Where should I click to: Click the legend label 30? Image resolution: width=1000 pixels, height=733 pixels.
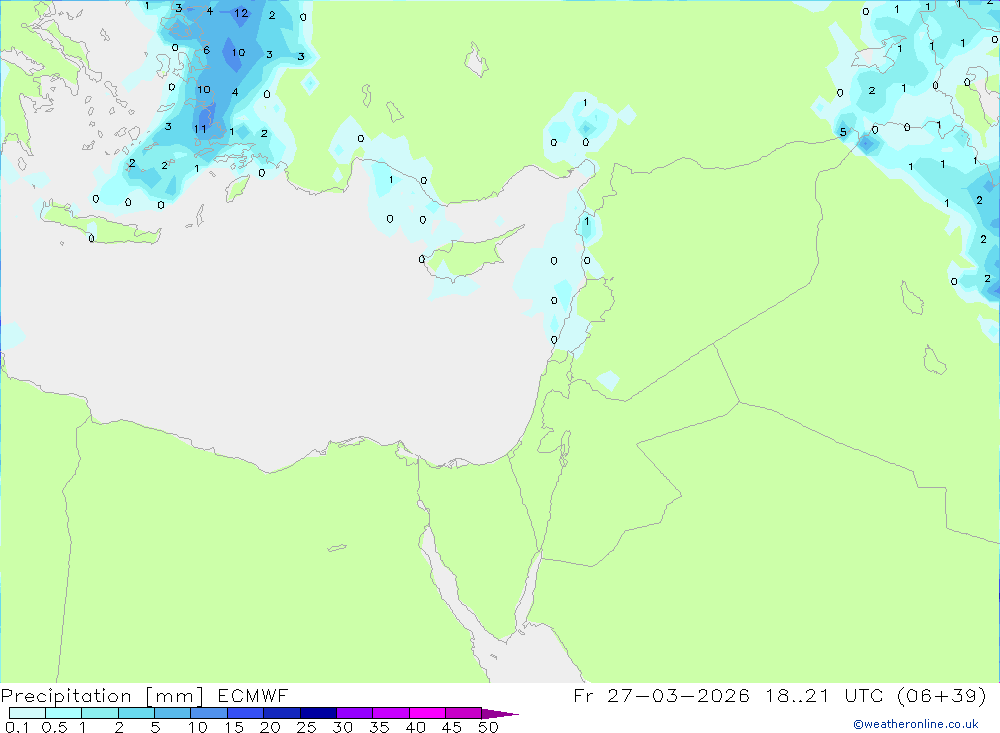tap(343, 727)
